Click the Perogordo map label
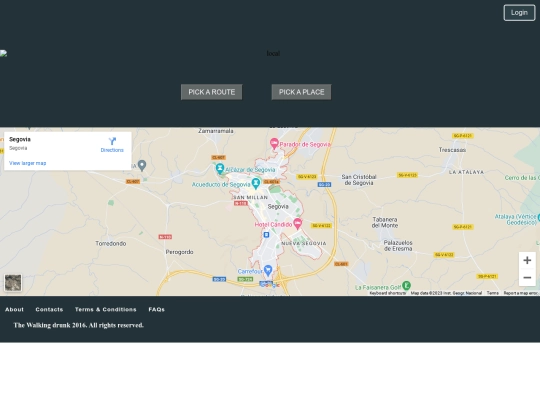Screen dimensions: 540x405 pos(179,252)
